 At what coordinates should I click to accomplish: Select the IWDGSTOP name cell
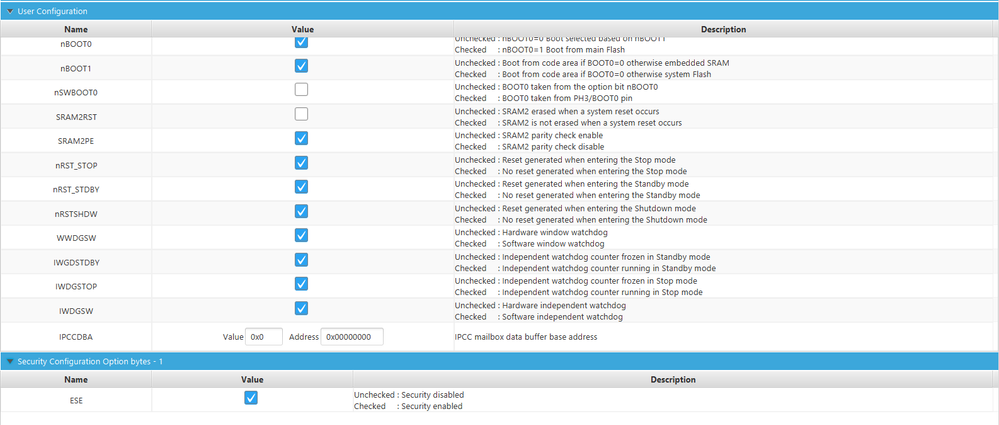tap(76, 286)
